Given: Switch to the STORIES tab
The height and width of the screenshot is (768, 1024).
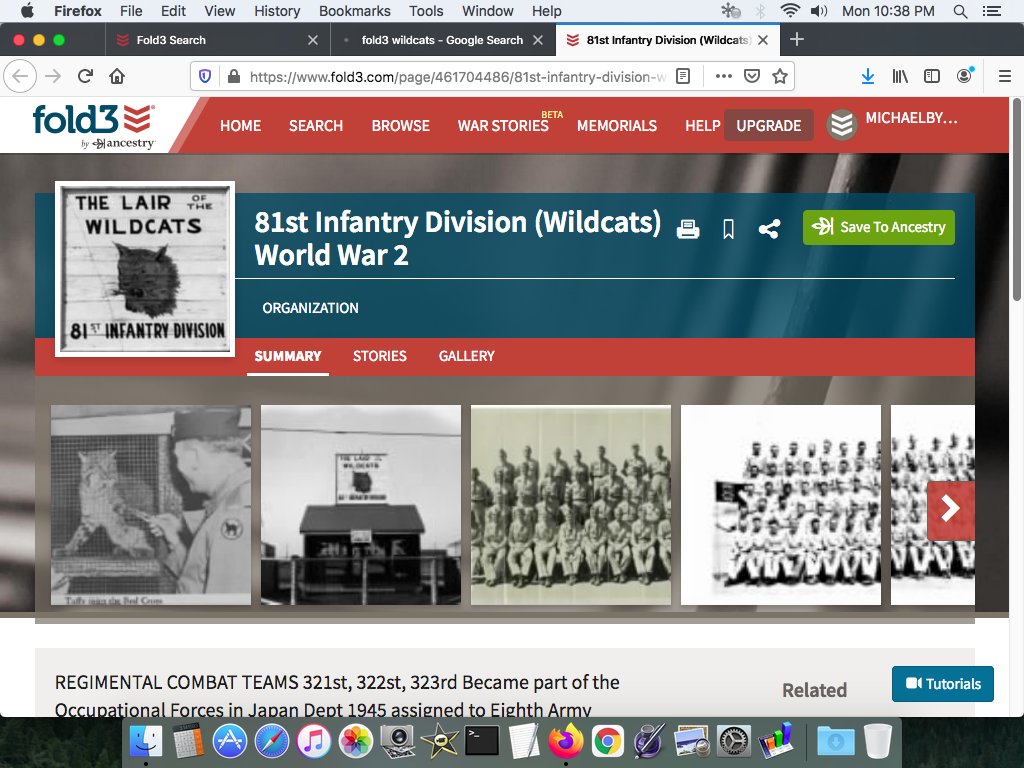Looking at the screenshot, I should click(379, 356).
